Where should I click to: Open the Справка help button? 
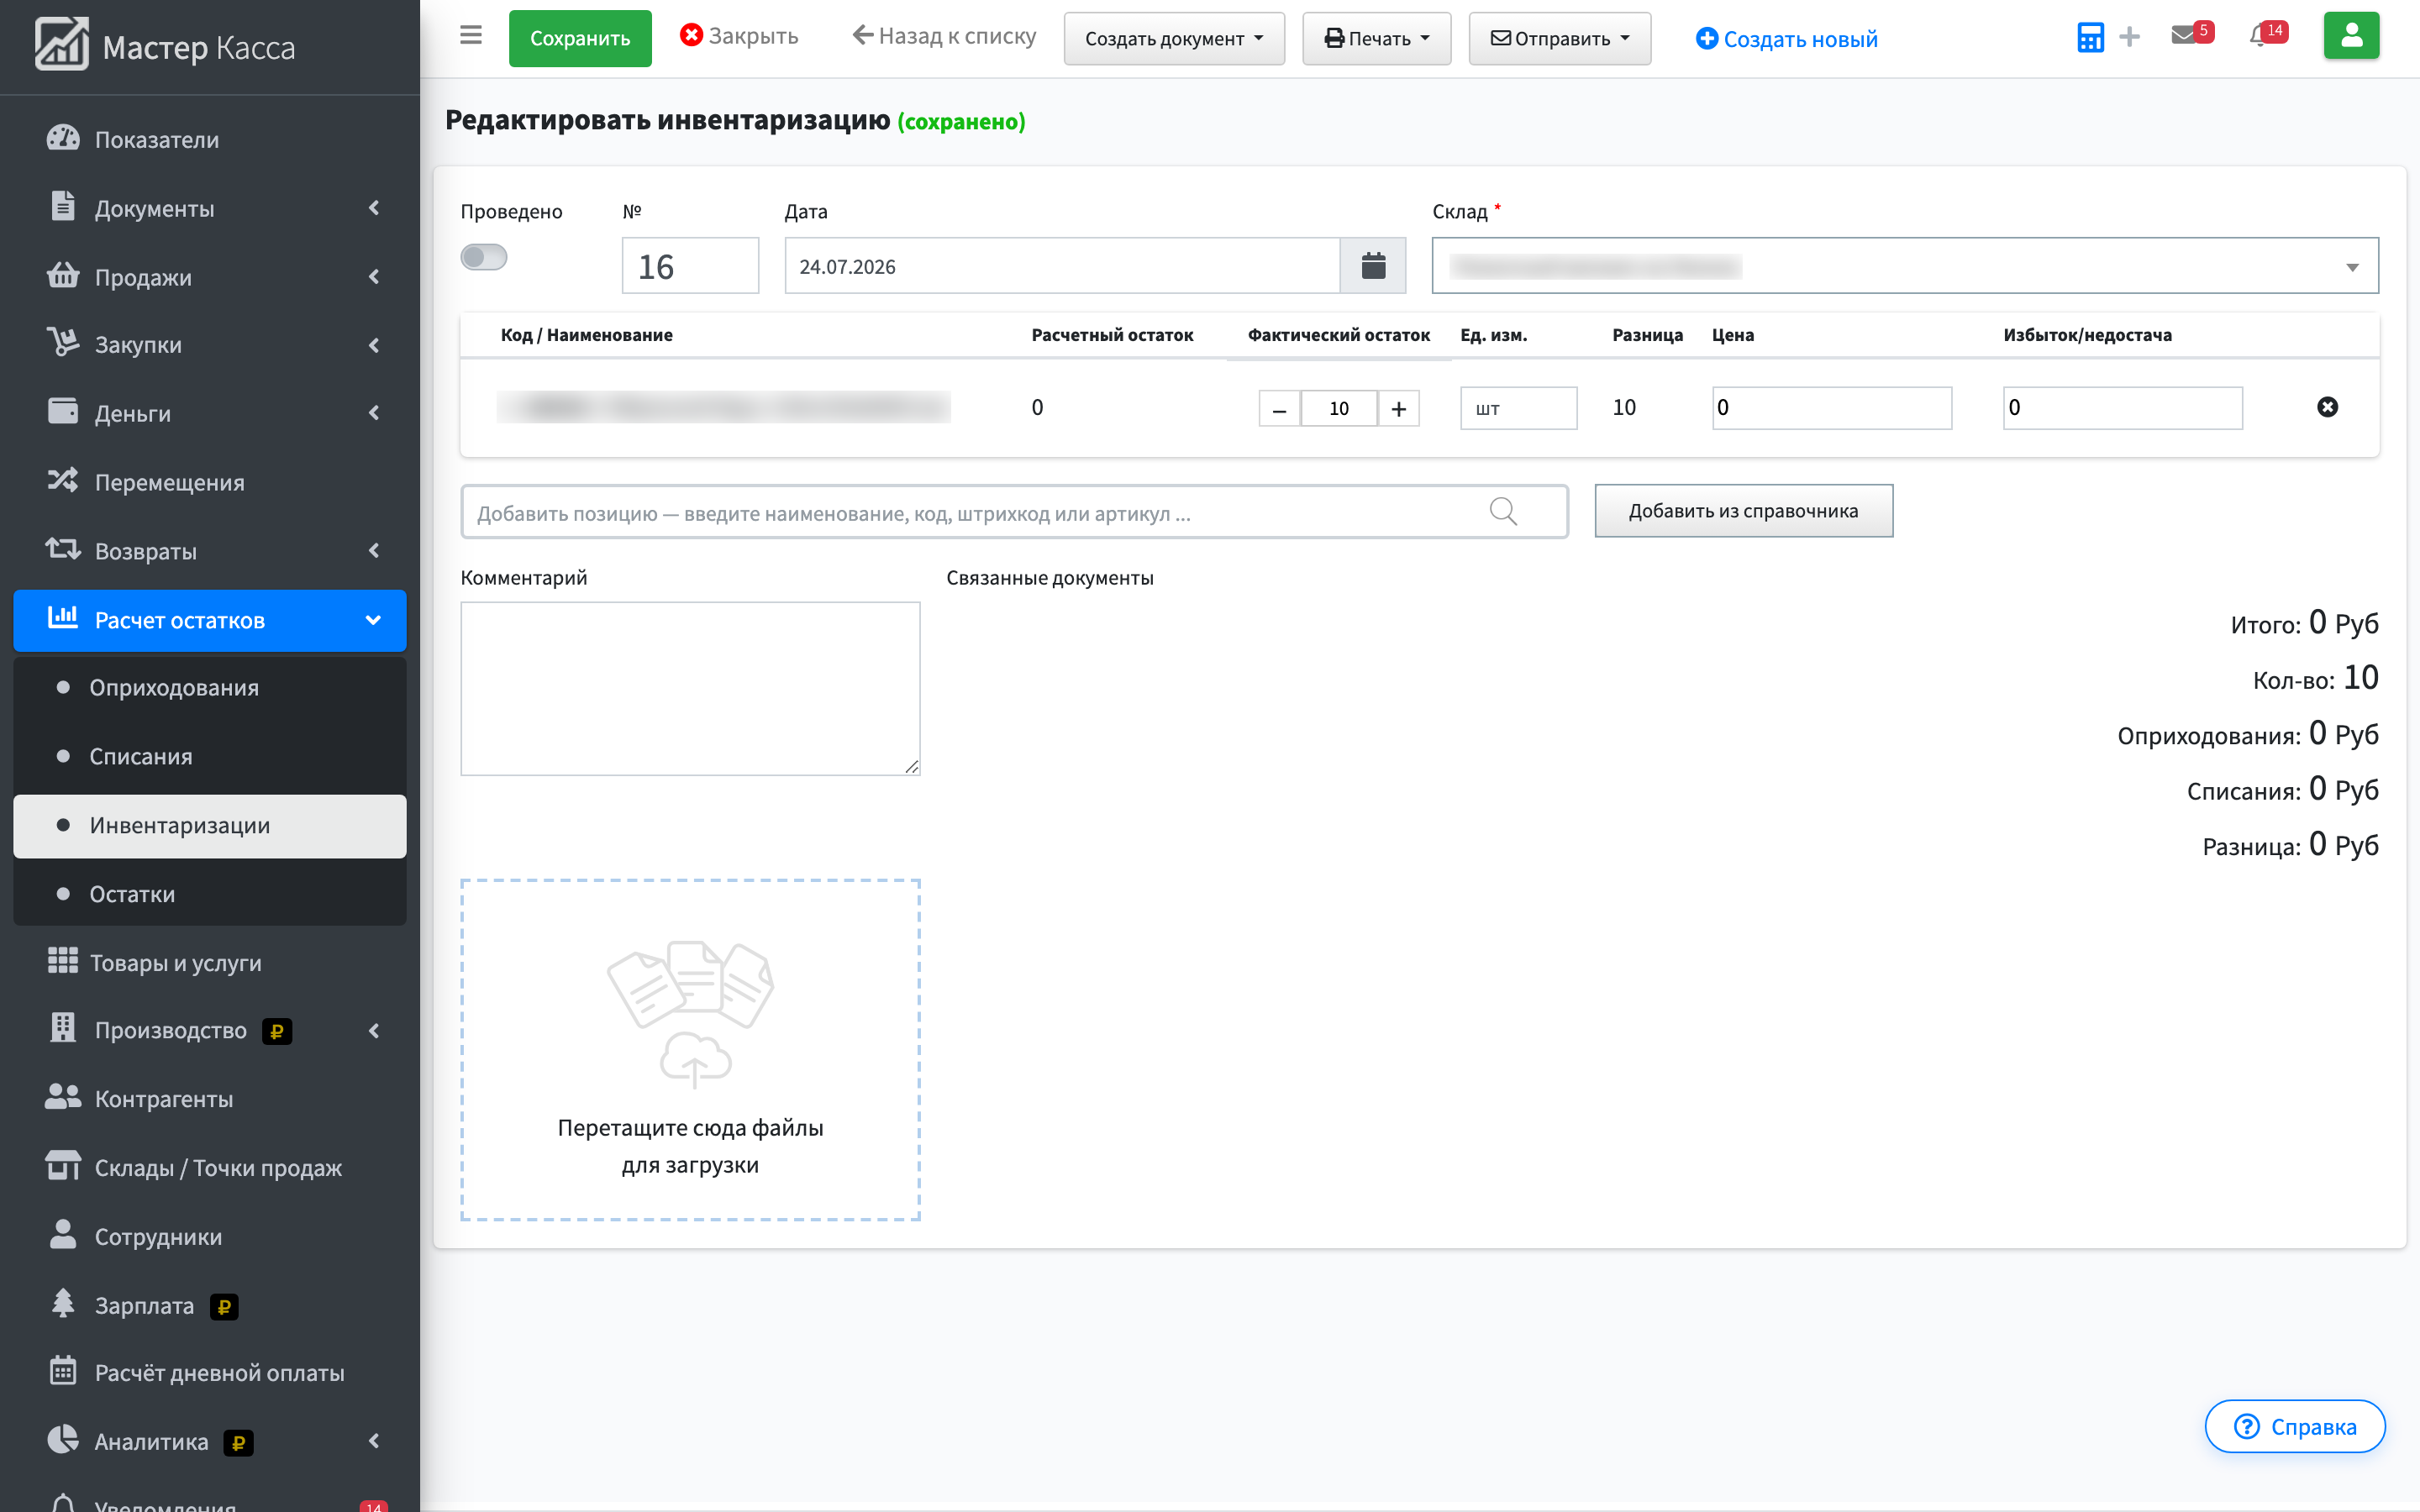click(2295, 1426)
